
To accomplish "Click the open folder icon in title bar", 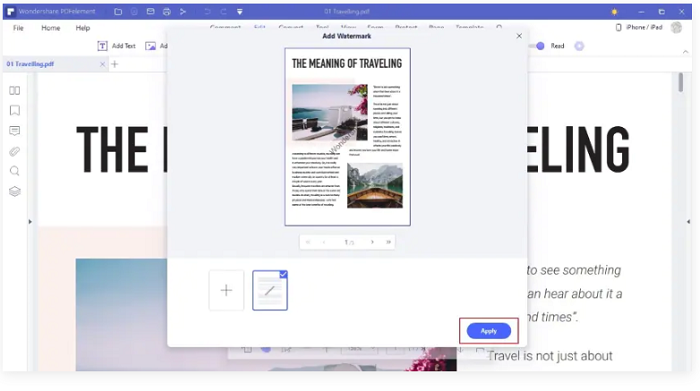I will [118, 12].
